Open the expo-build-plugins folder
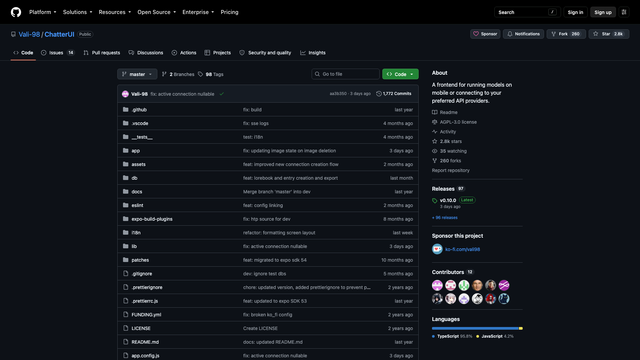Screen dimensions: 640x360 point(152,219)
